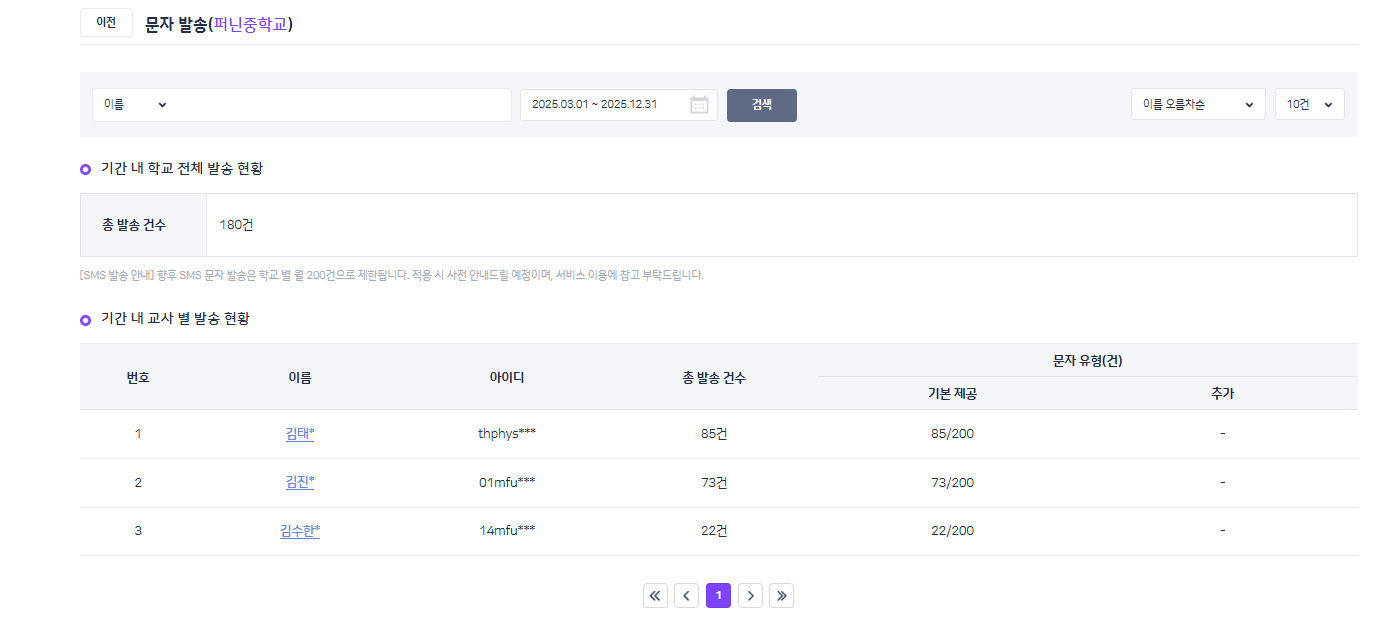
Task: Open the 10건 page size dropdown
Action: (1309, 105)
